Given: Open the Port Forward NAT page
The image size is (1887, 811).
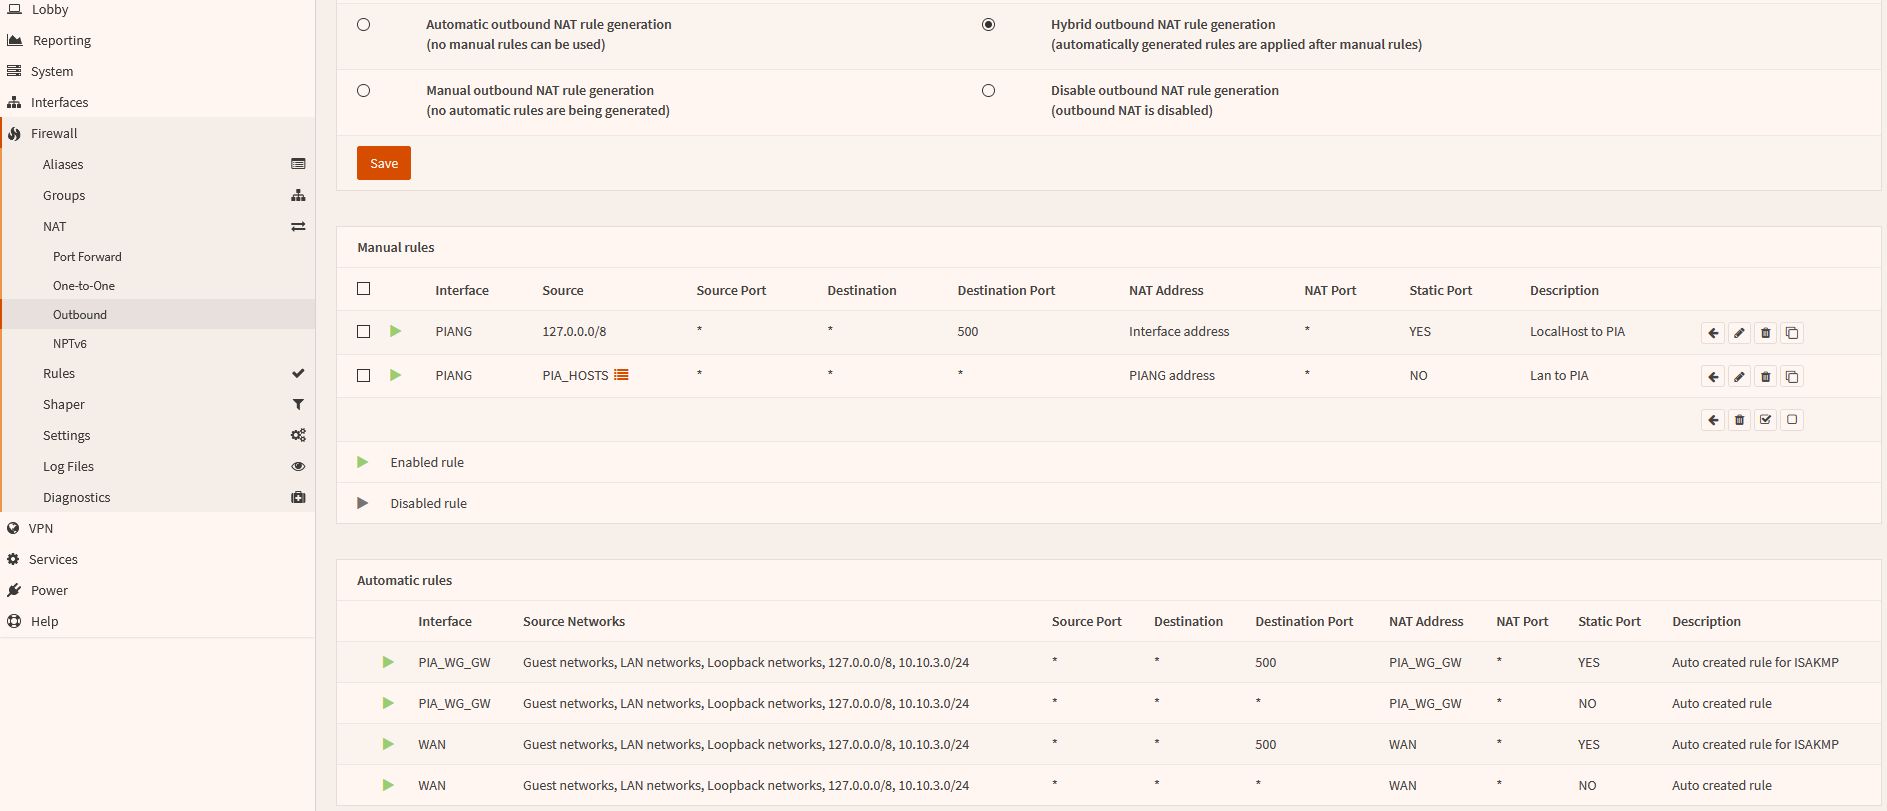Looking at the screenshot, I should [x=87, y=257].
